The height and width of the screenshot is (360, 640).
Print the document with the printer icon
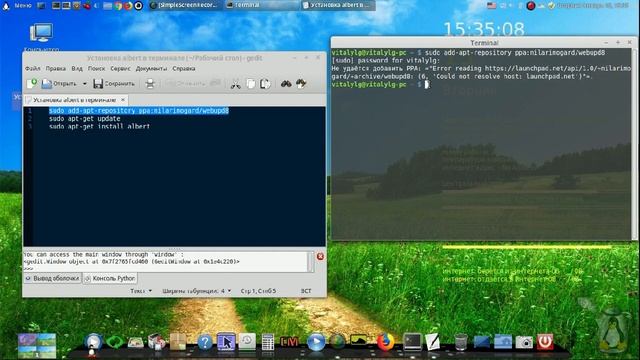tap(150, 84)
